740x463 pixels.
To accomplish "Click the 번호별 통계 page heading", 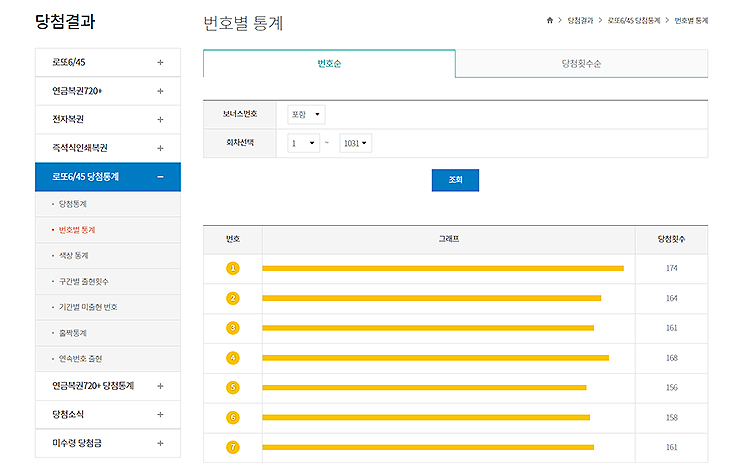I will 243,23.
